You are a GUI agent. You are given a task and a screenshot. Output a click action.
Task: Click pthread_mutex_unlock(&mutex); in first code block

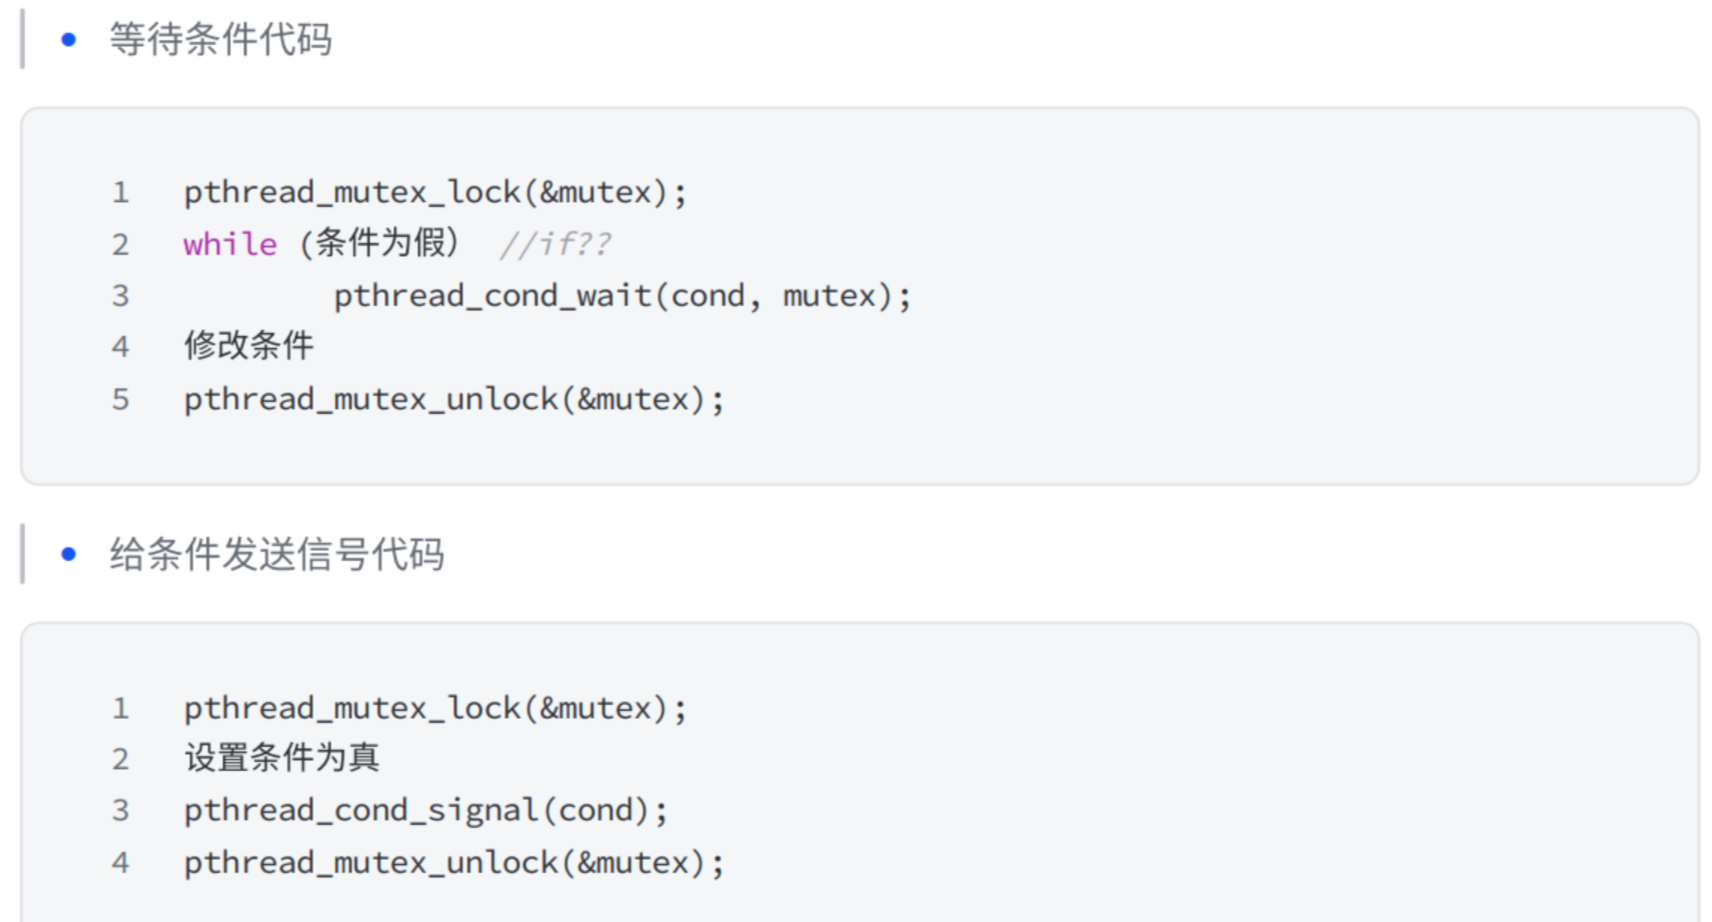point(454,399)
